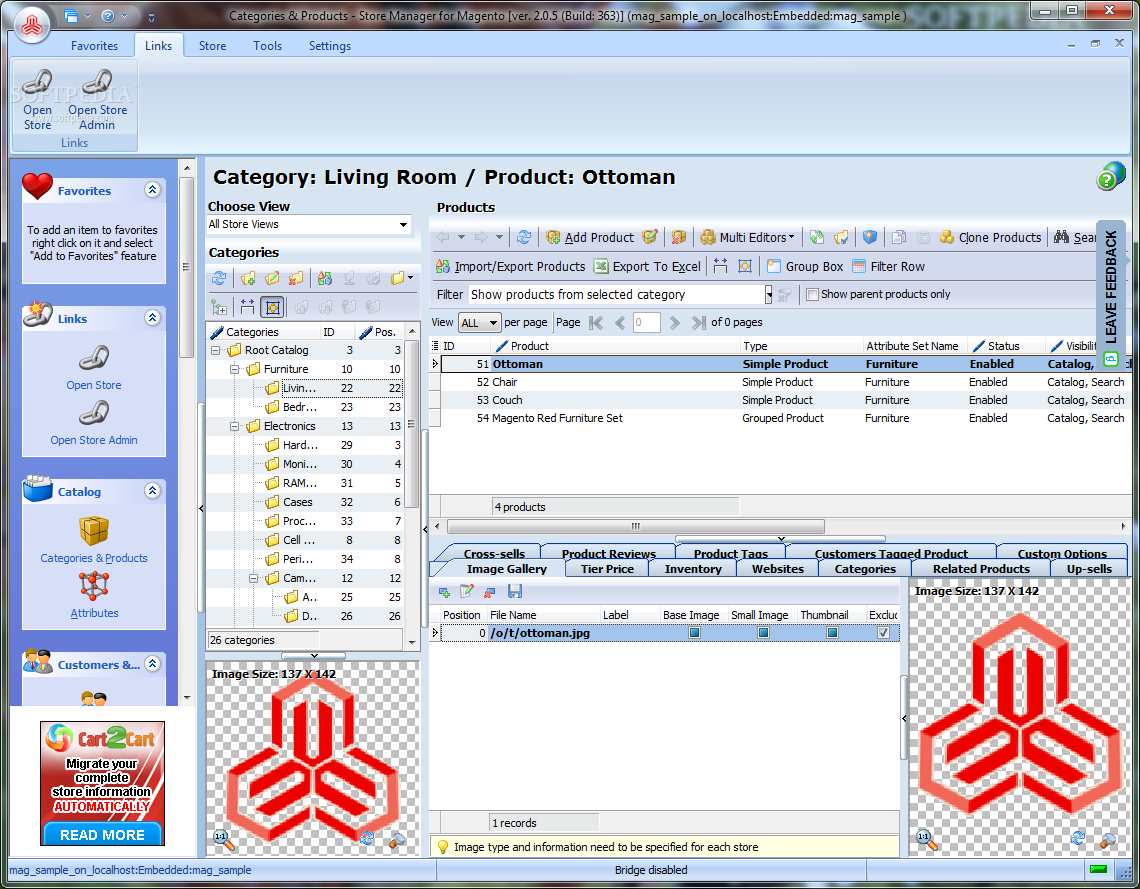Click the Add Product button
This screenshot has height=889, width=1140.
pyautogui.click(x=590, y=237)
